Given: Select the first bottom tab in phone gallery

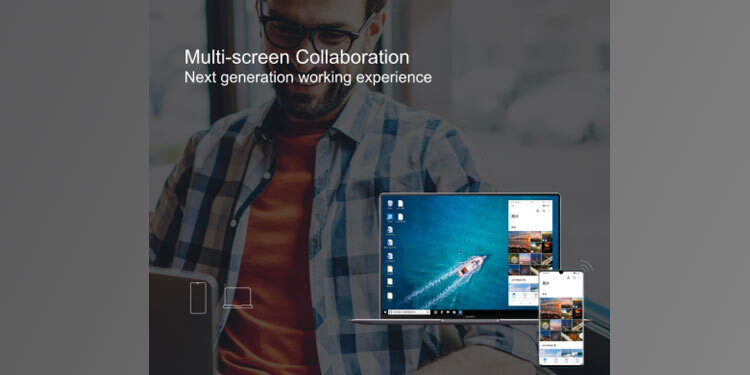Looking at the screenshot, I should point(545,358).
